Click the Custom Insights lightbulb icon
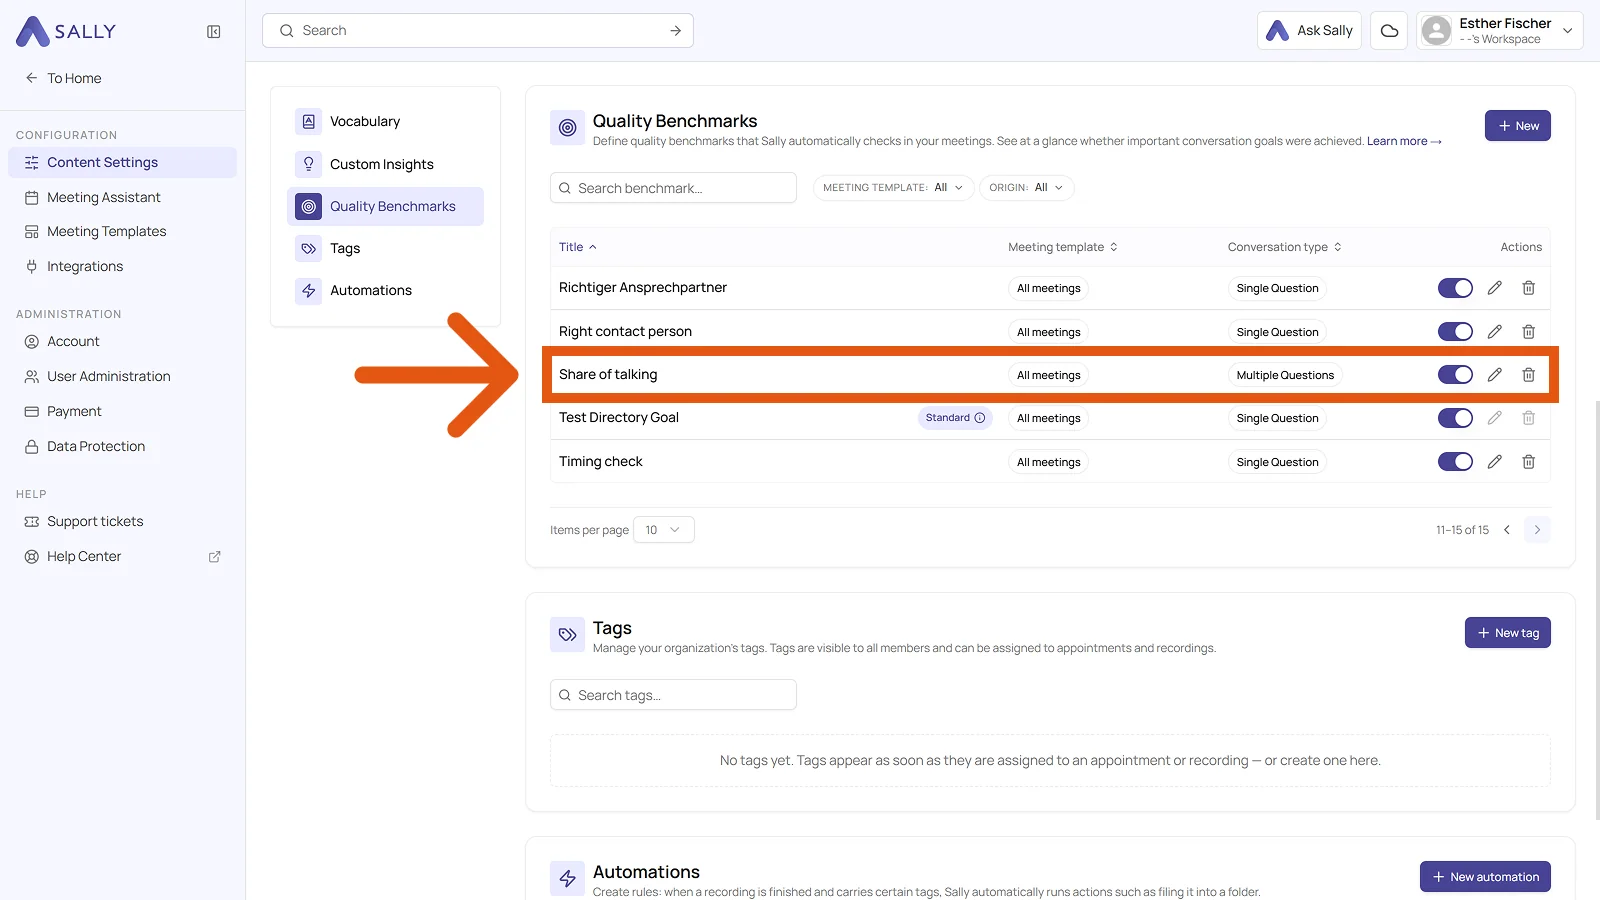 coord(308,164)
